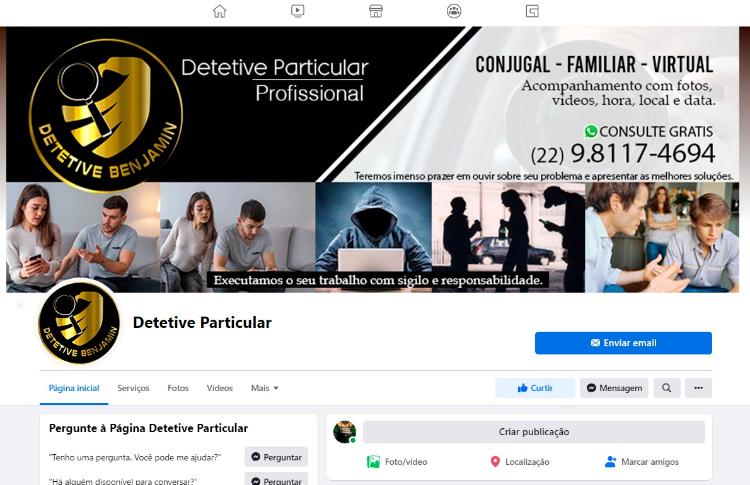The image size is (750, 485).
Task: Open the Groups icon
Action: coord(454,11)
